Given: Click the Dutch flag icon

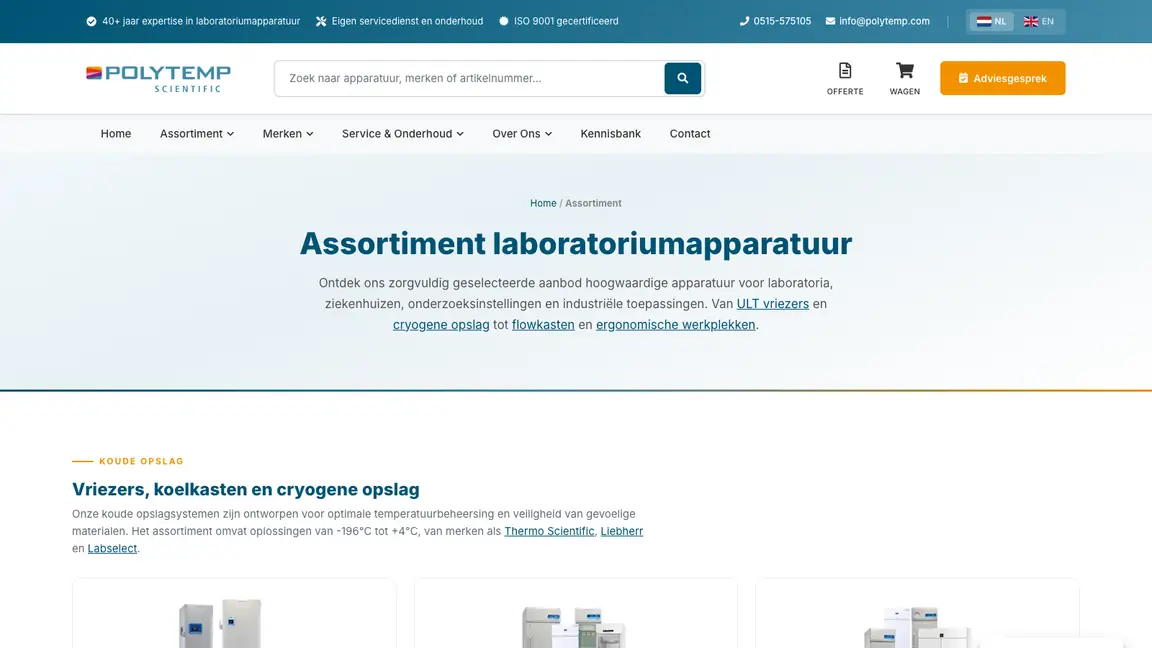Looking at the screenshot, I should pyautogui.click(x=984, y=21).
